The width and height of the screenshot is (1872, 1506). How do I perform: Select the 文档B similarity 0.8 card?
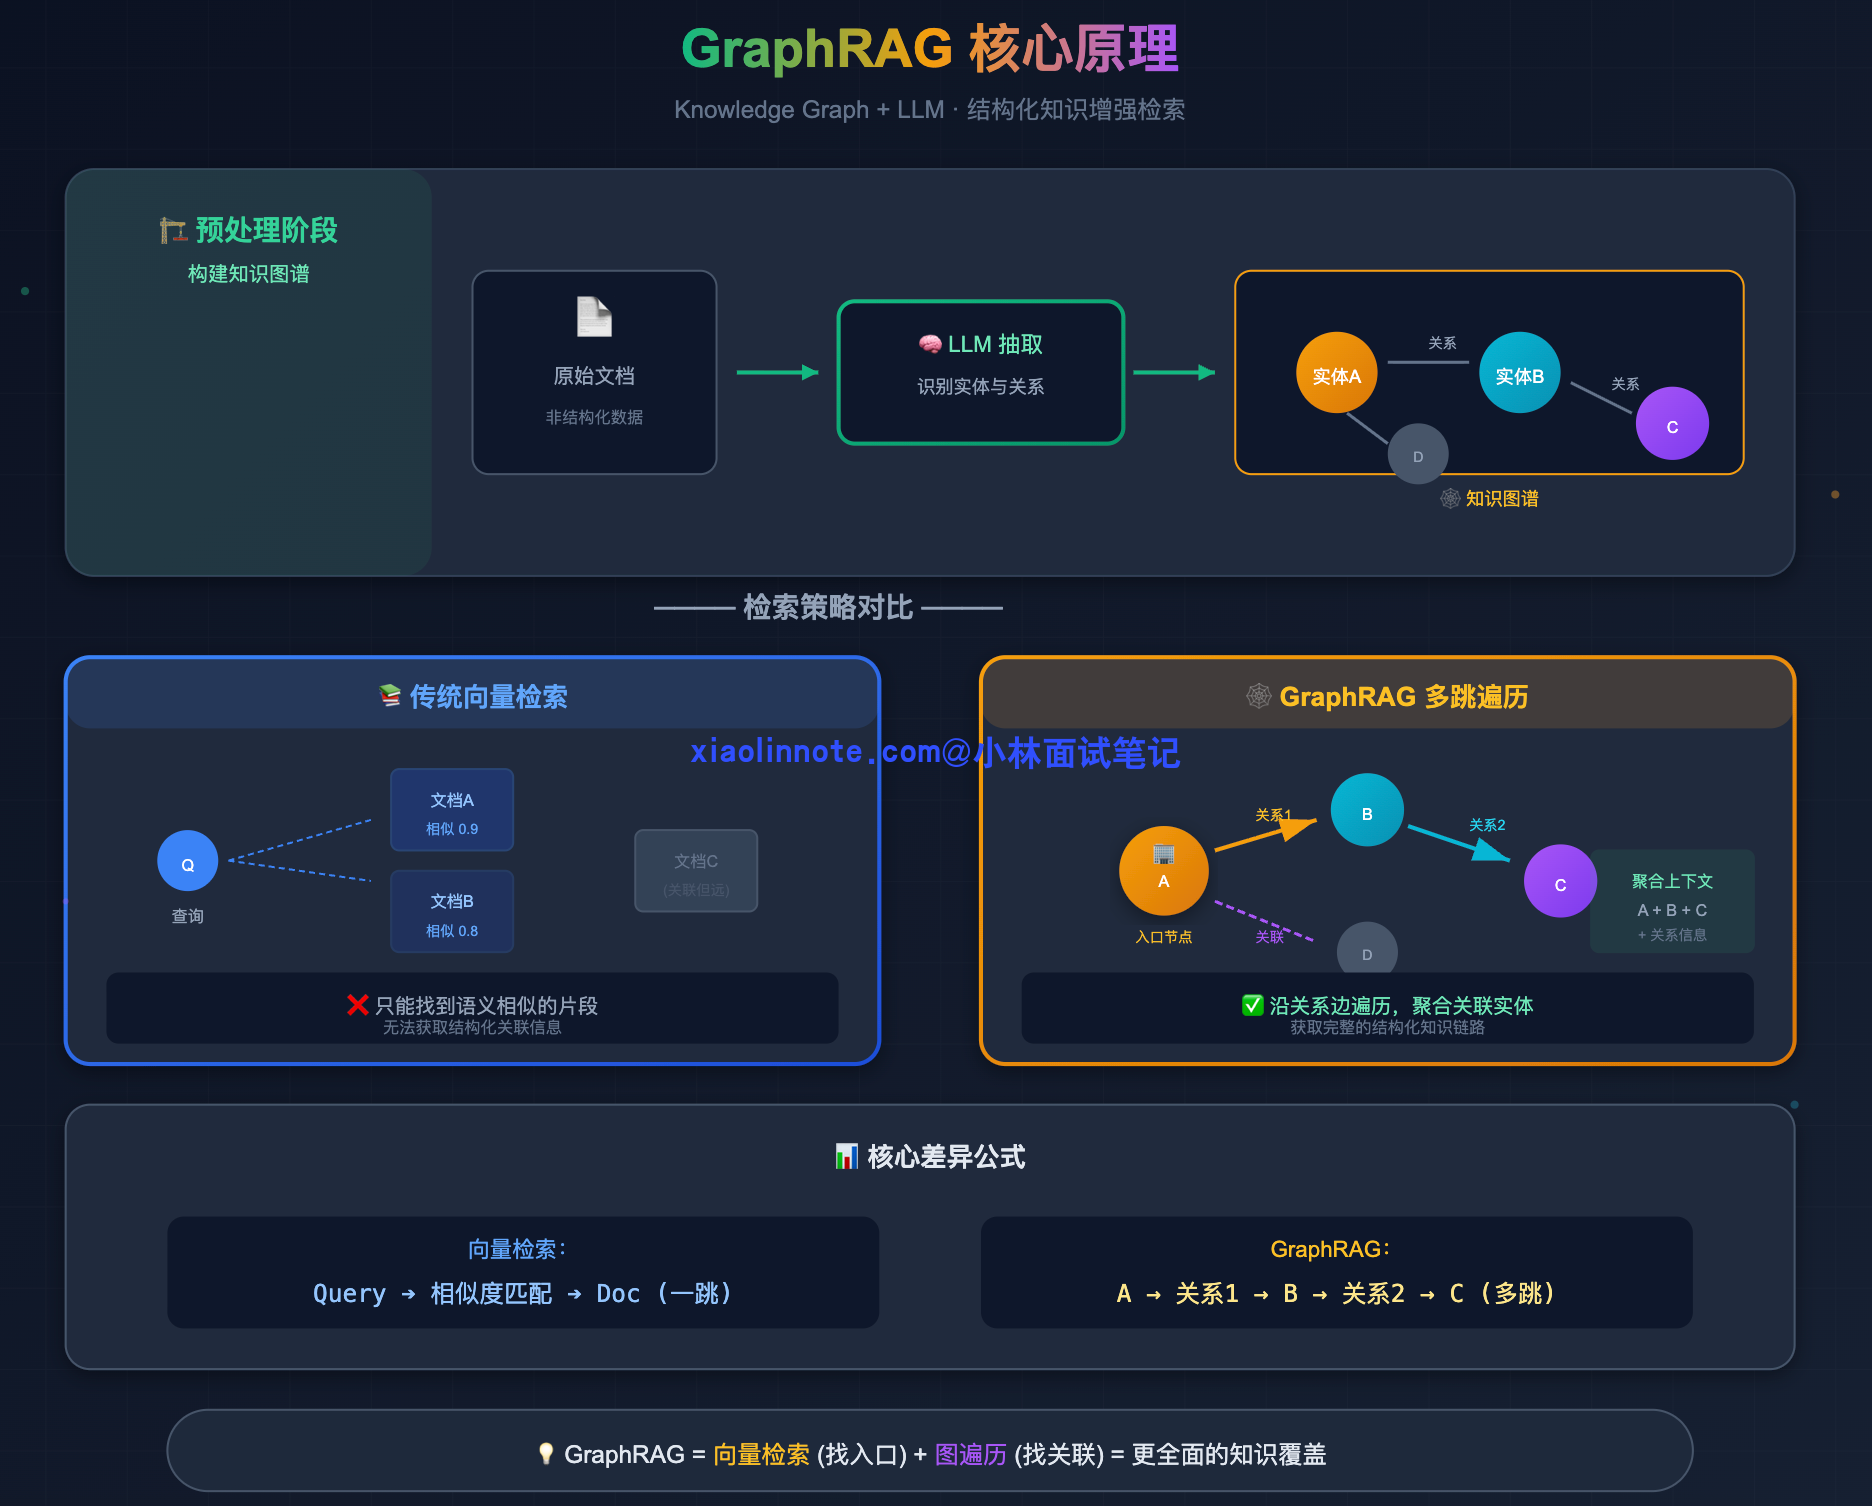click(452, 912)
